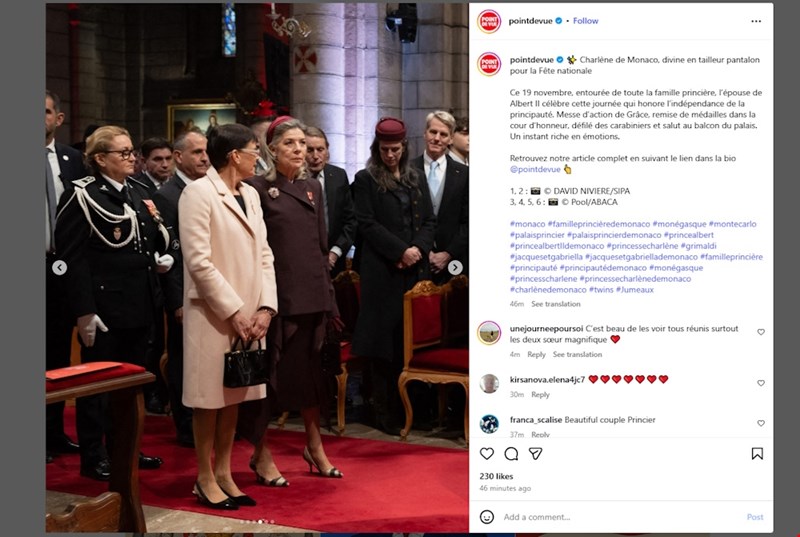
Task: Open the pointdevue profile picture in the header
Action: point(489,21)
